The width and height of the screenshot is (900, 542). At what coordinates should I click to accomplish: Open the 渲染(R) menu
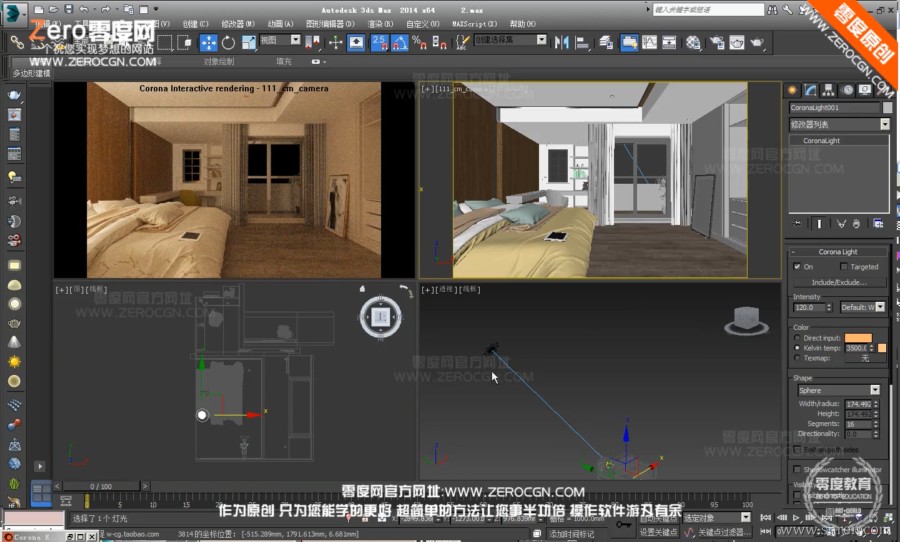[381, 24]
